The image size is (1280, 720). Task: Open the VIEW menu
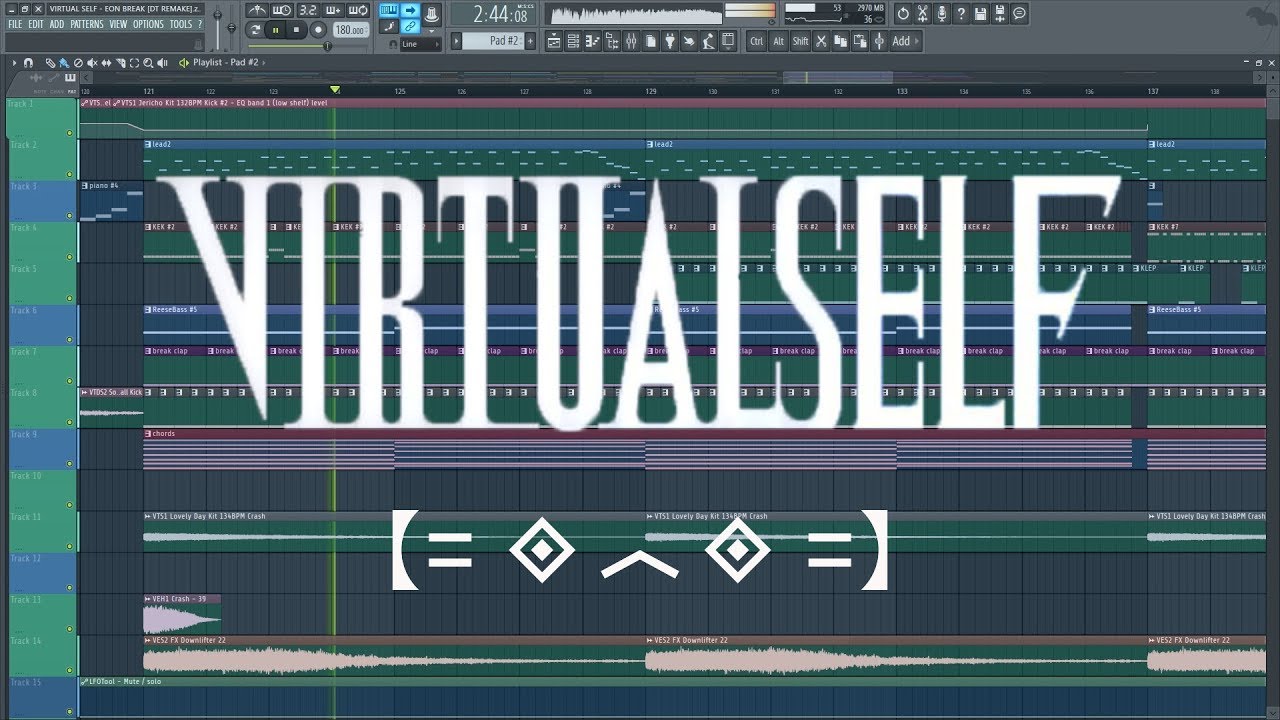pyautogui.click(x=118, y=24)
